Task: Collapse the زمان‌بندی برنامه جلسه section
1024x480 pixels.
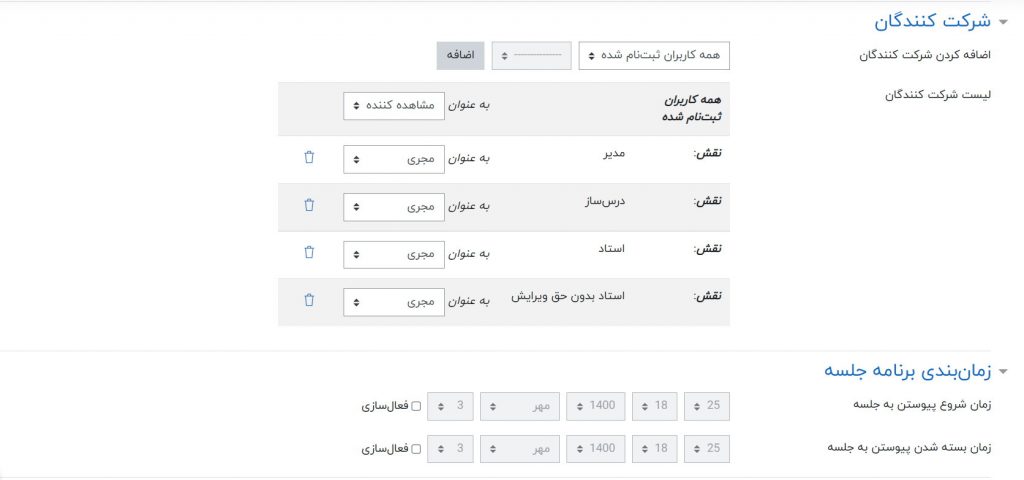Action: coord(1003,370)
